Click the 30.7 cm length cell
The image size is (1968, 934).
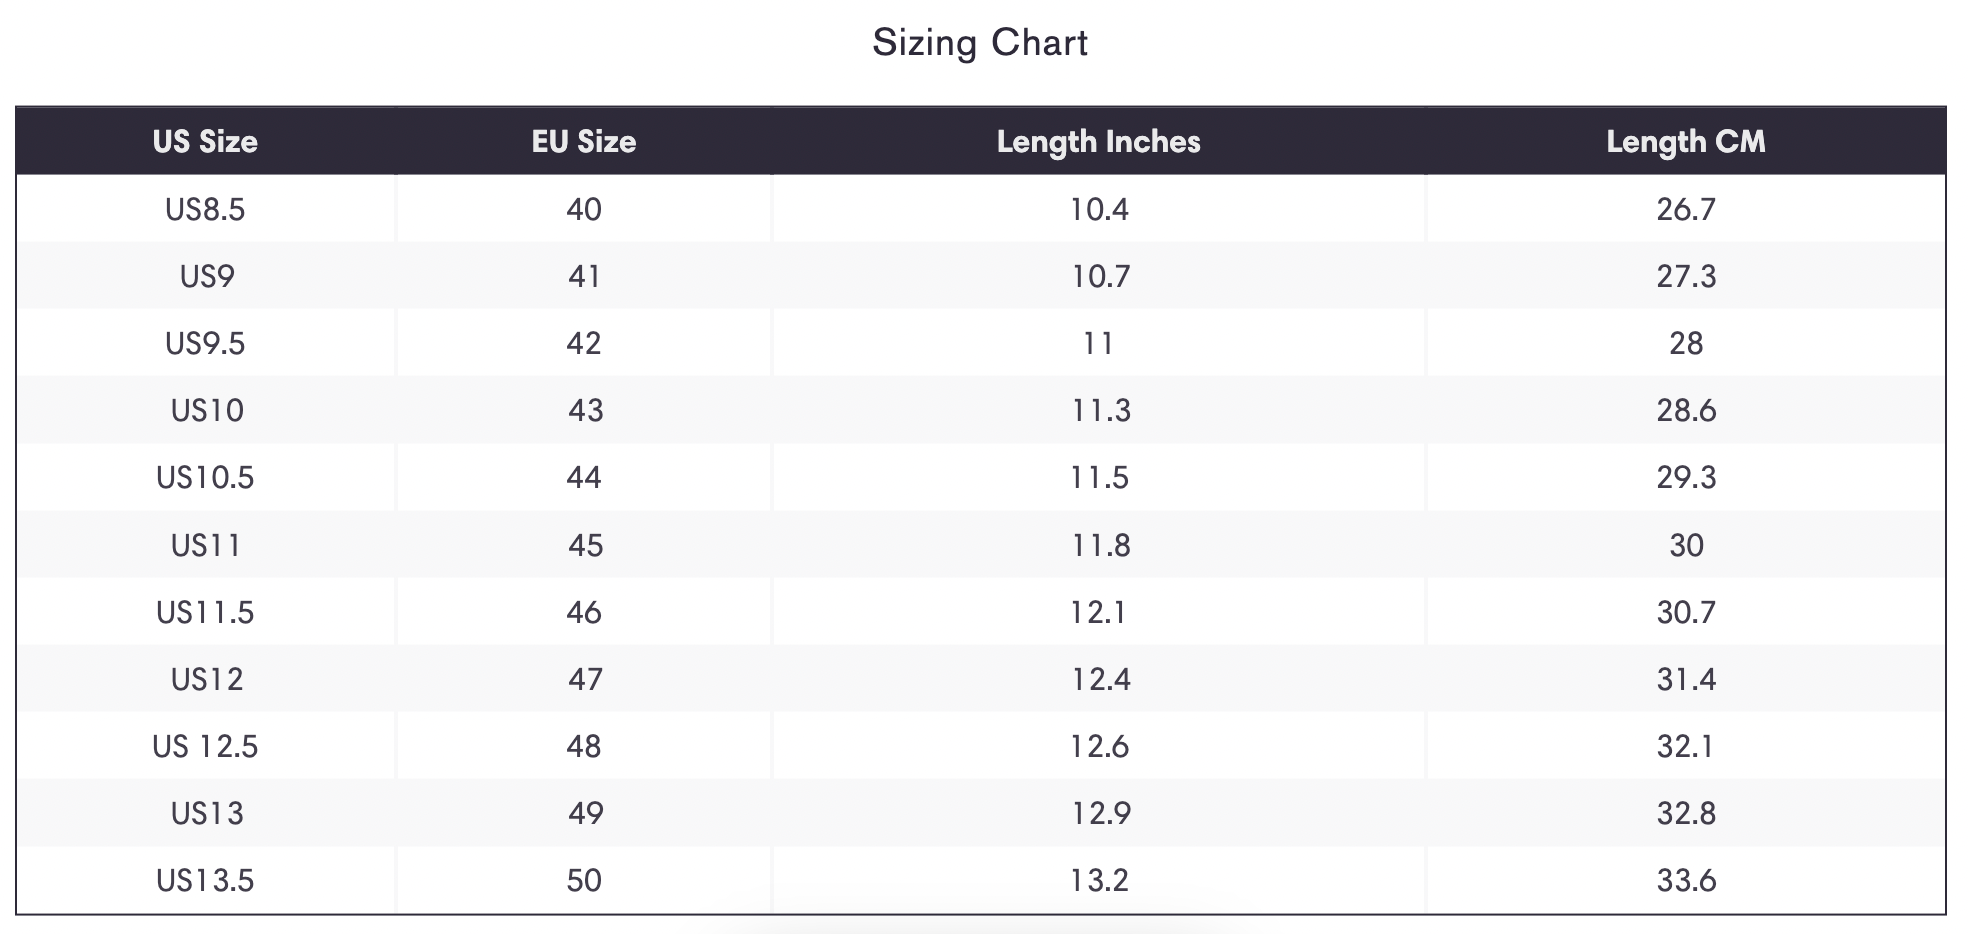pyautogui.click(x=1686, y=612)
